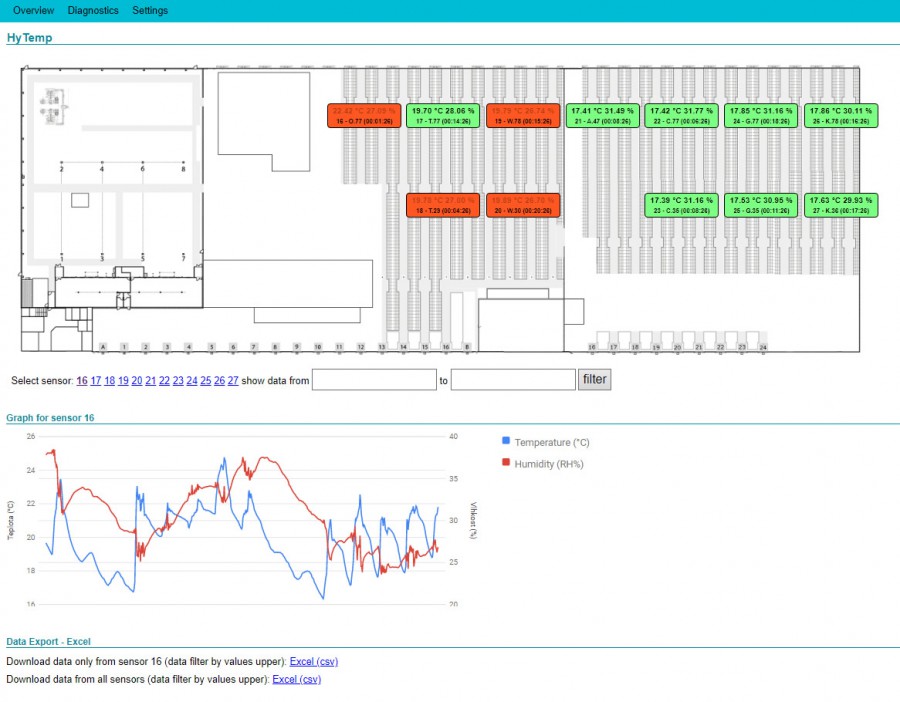Click the red Humidity legend swatch
This screenshot has height=702, width=900.
506,463
